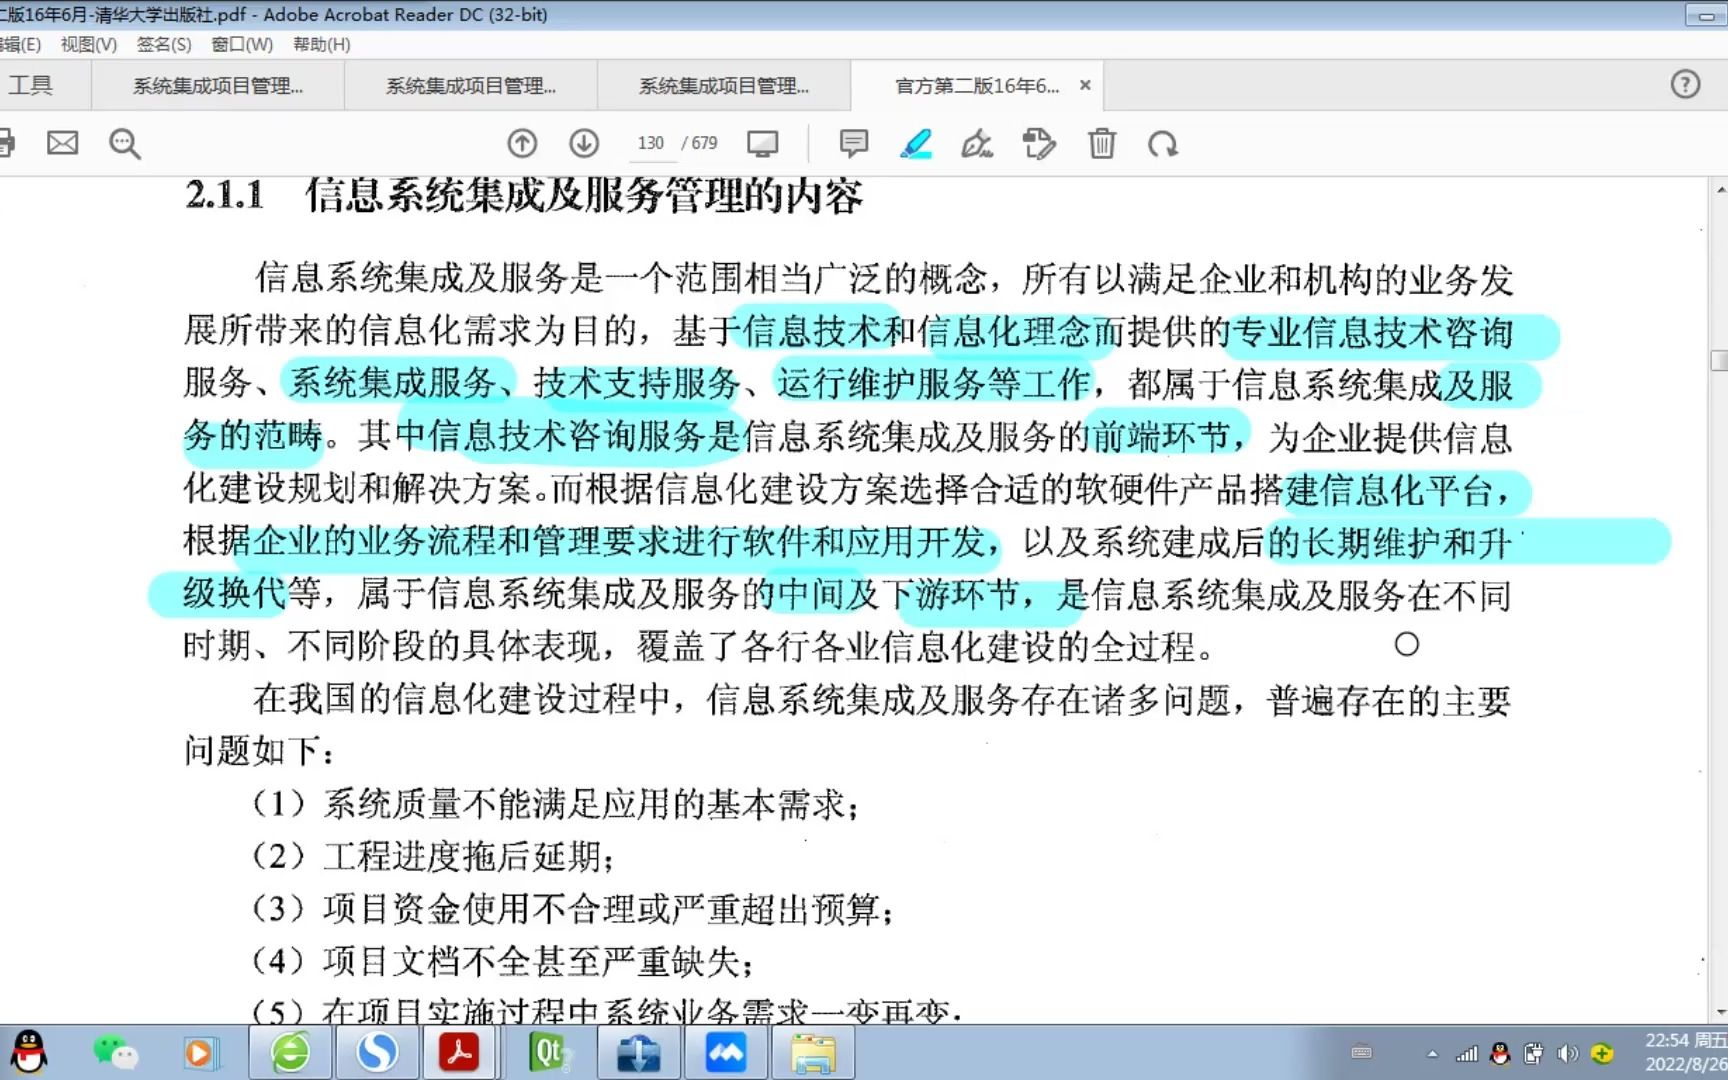Open the clock showing 22:54
The height and width of the screenshot is (1080, 1728).
tap(1686, 1052)
